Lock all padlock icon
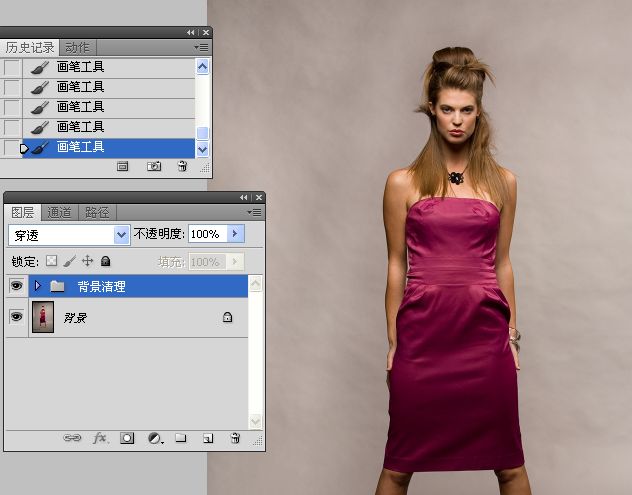Viewport: 632px width, 495px height. (x=106, y=261)
